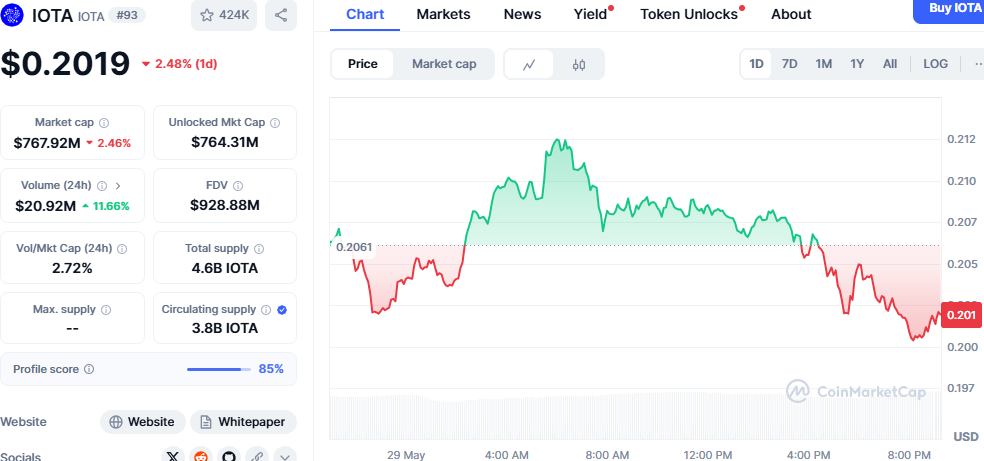Viewport: 984px width, 461px height.
Task: Toggle LOG scale on chart
Action: (x=936, y=64)
